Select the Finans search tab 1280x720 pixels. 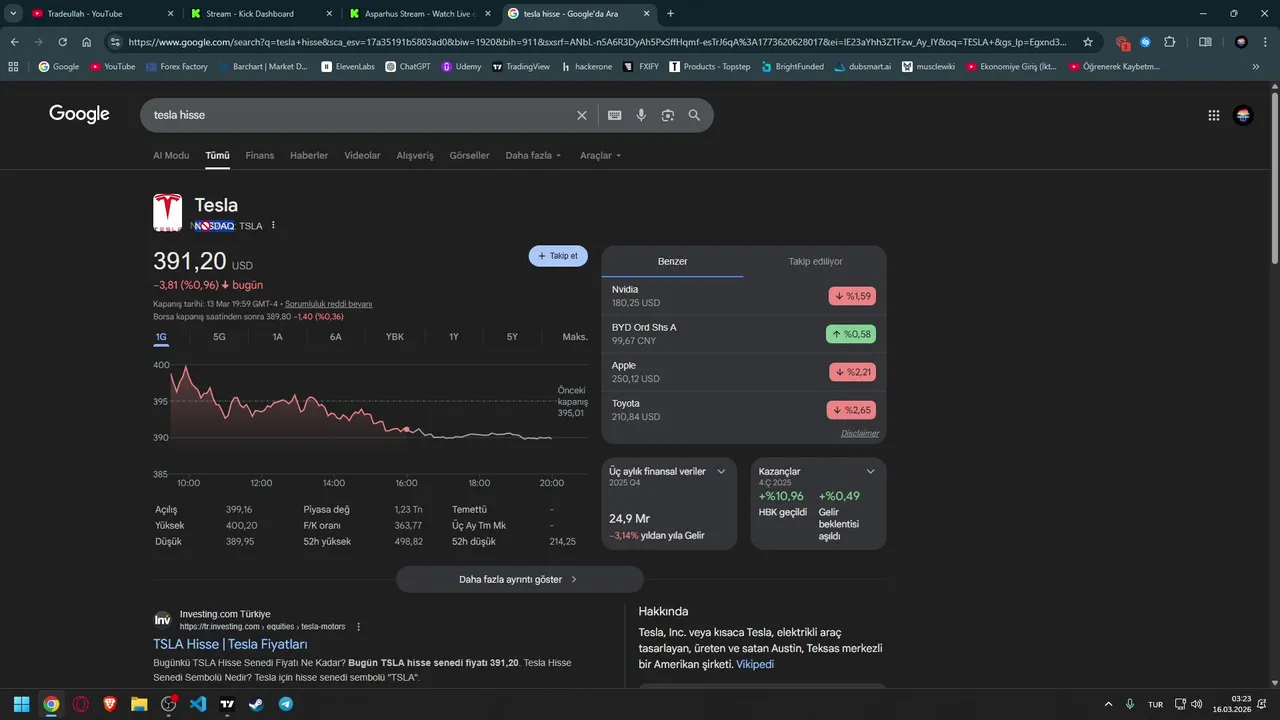tap(260, 156)
